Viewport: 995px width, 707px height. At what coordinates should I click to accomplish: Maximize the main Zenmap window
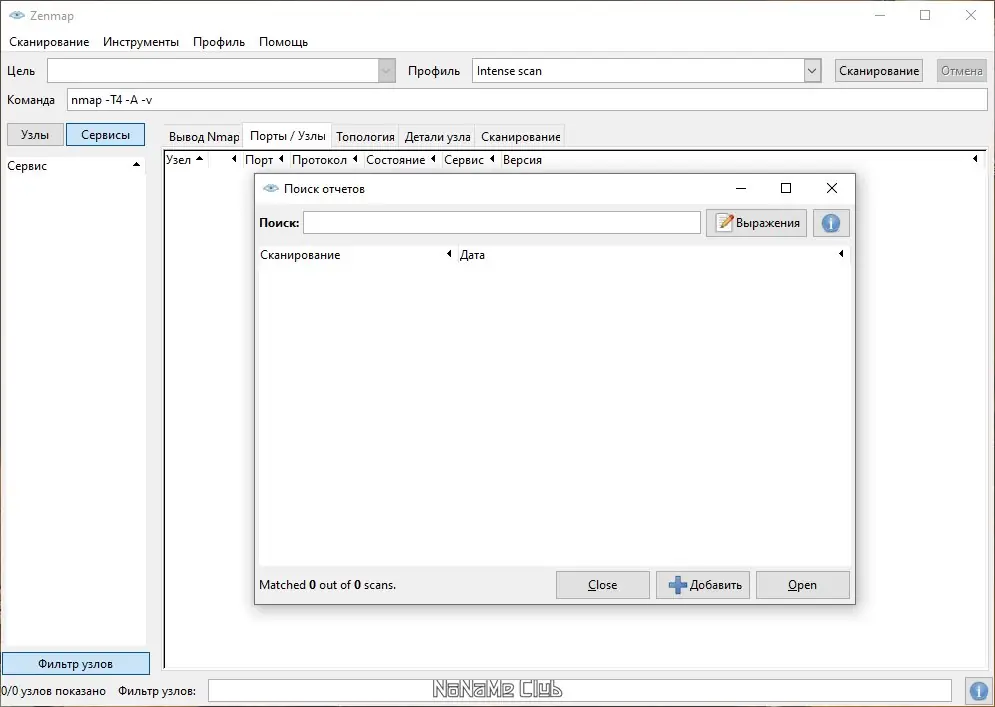(925, 15)
